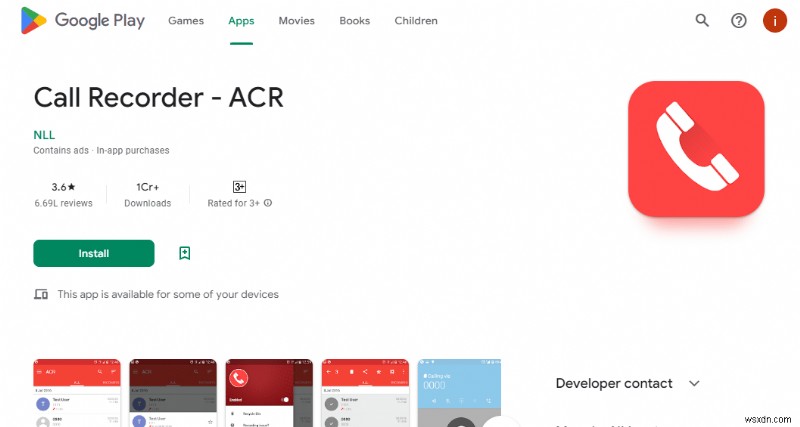The image size is (800, 427).
Task: Switch to the Games tab
Action: [x=185, y=21]
